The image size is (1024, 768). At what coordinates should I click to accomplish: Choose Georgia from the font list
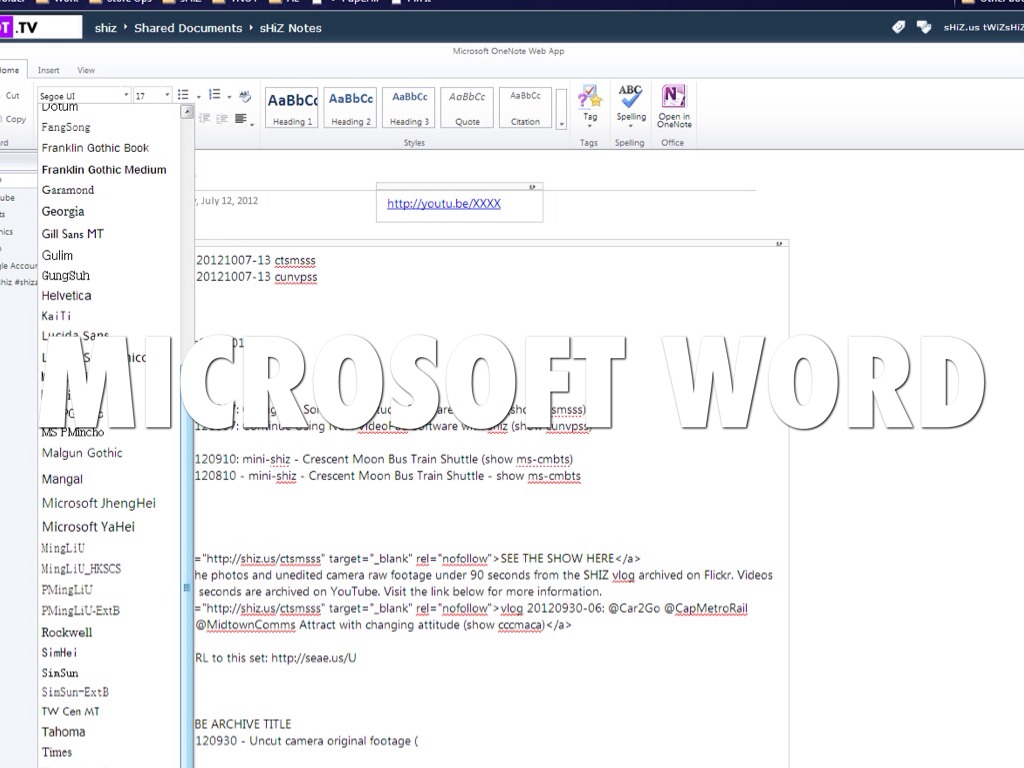[63, 212]
